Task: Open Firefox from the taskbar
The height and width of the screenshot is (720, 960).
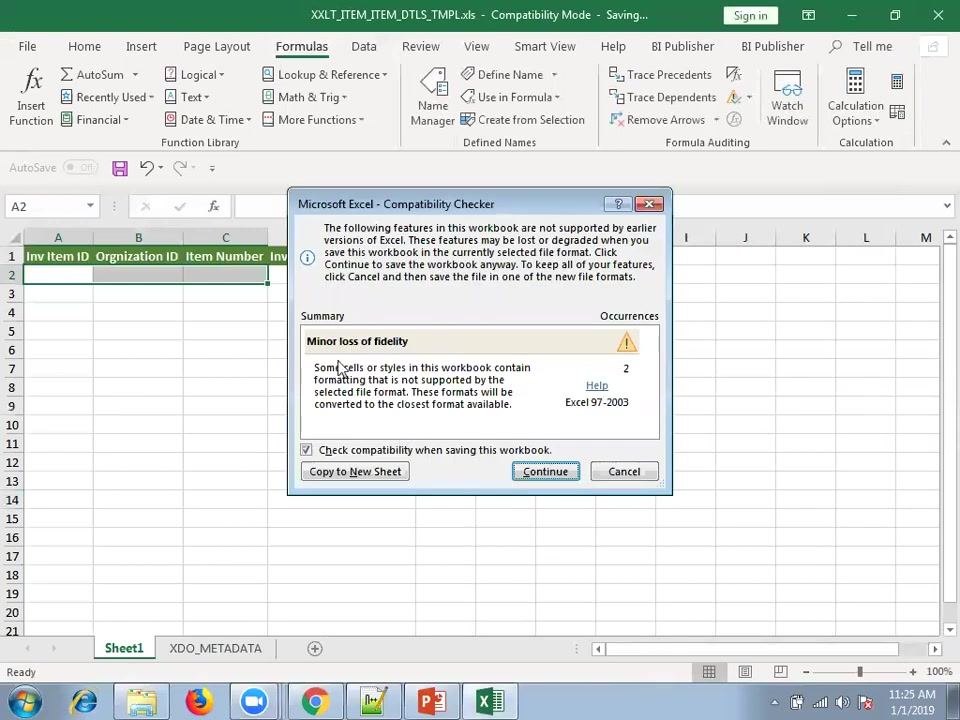Action: pos(199,701)
